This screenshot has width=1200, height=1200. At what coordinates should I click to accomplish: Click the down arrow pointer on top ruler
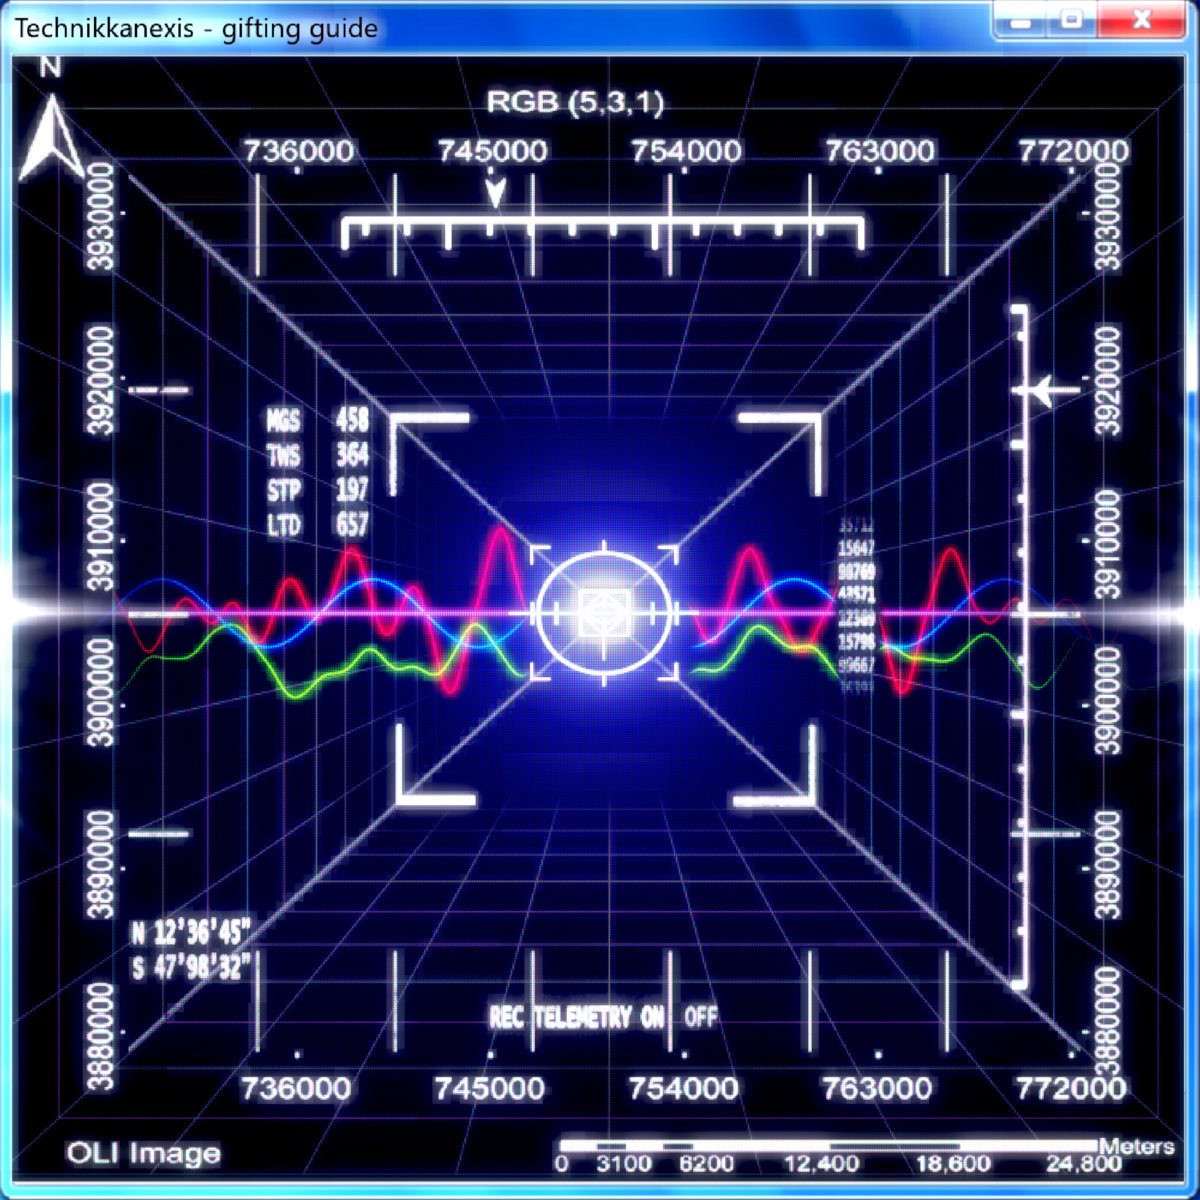[494, 190]
